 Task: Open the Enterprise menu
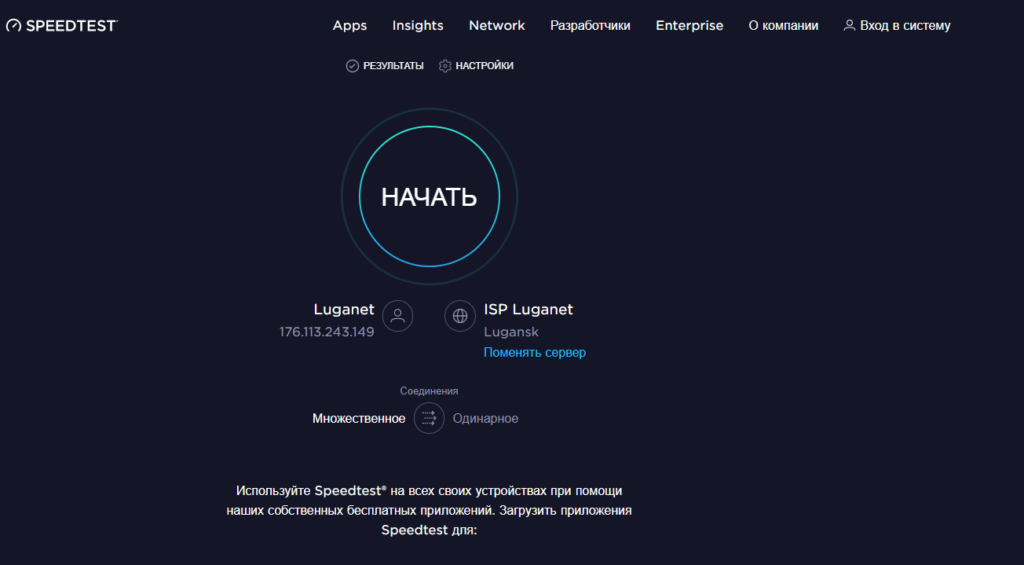pos(689,26)
